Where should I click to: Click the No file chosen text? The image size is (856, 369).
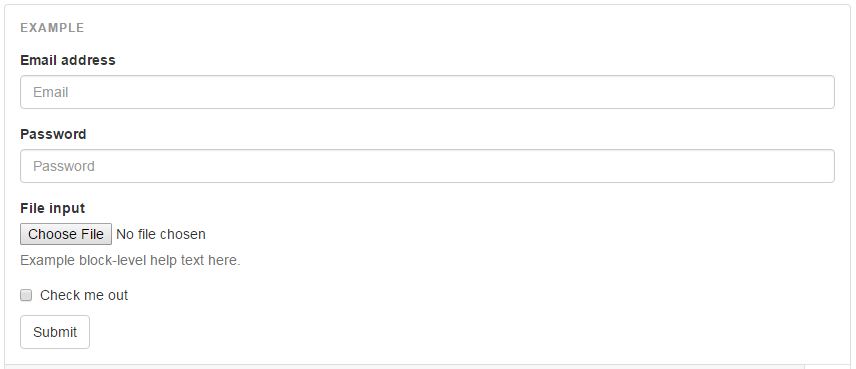pyautogui.click(x=161, y=234)
